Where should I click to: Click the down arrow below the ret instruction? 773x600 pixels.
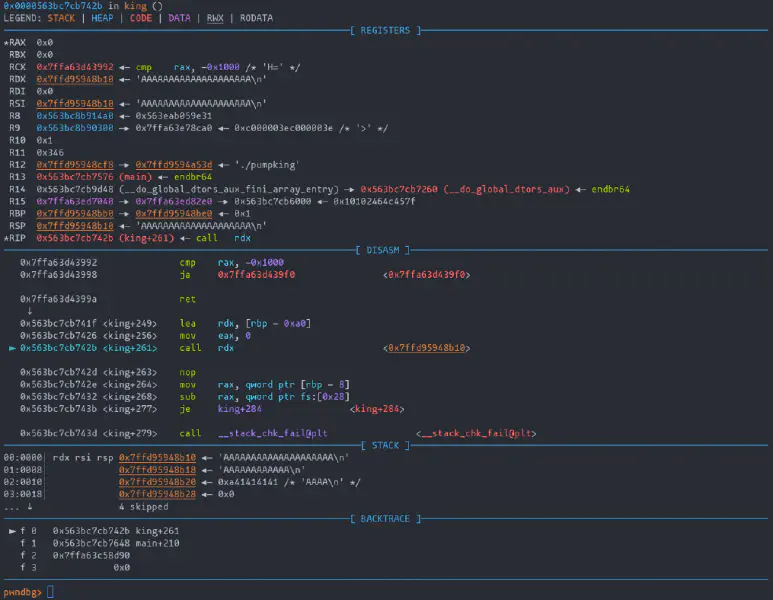[29, 311]
